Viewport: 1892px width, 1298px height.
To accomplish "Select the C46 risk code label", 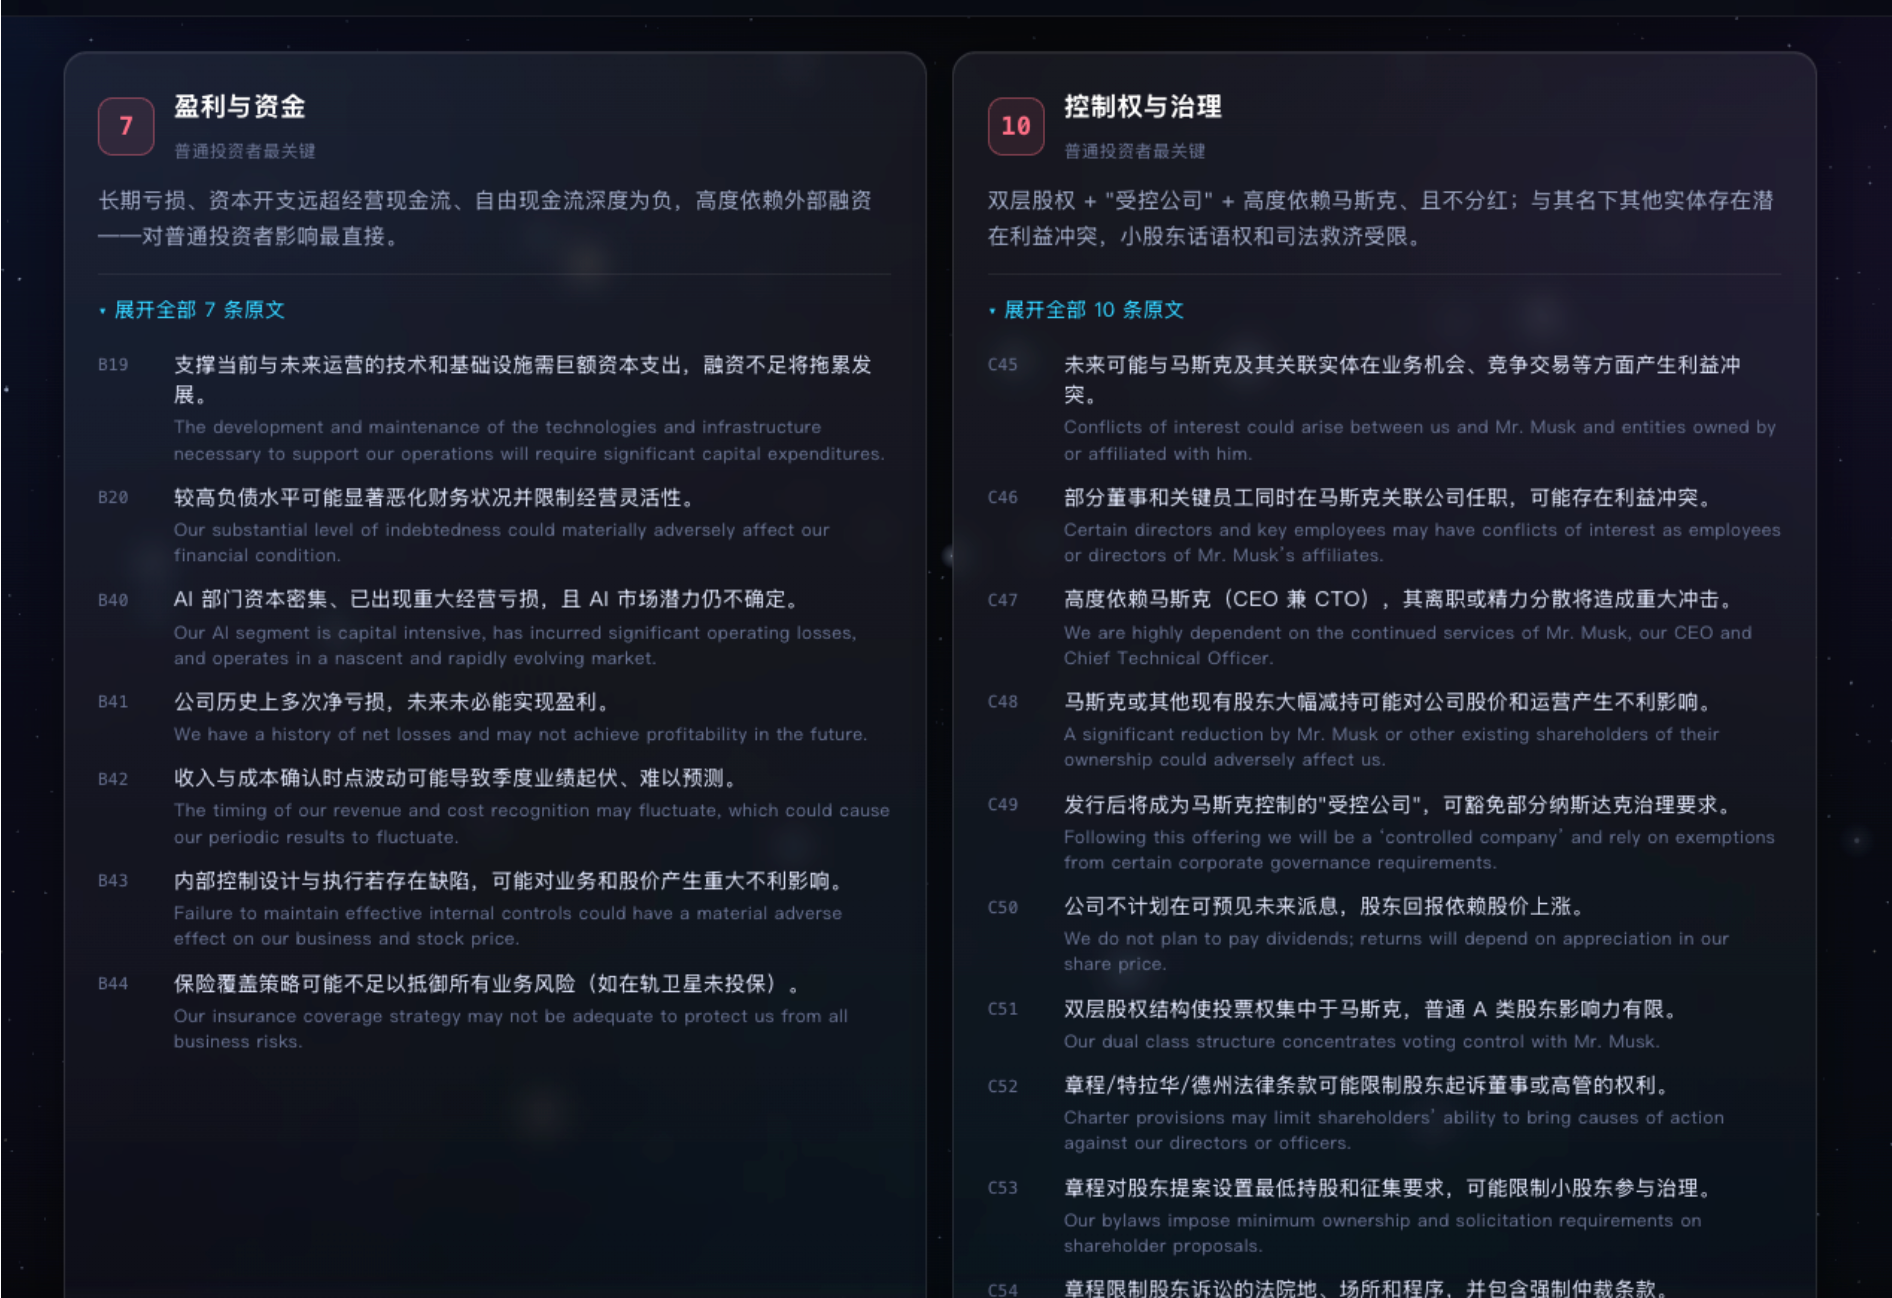I will coord(1003,498).
